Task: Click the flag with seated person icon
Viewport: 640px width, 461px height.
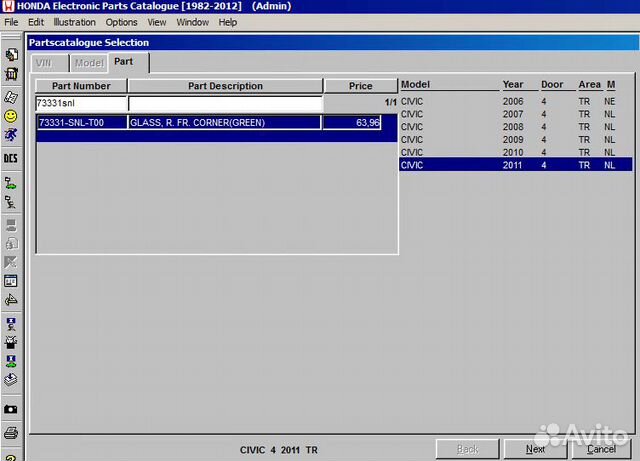Action: pos(11,202)
